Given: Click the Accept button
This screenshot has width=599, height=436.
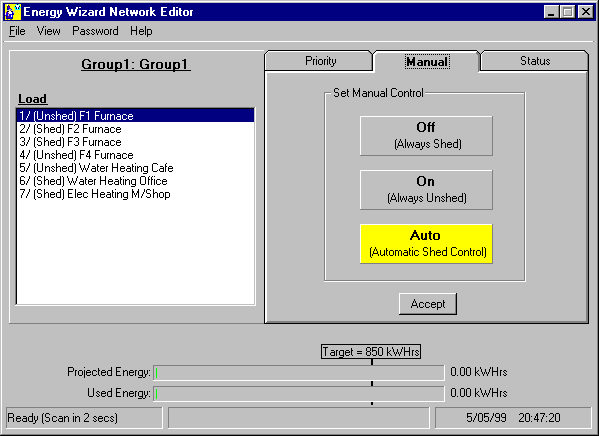Looking at the screenshot, I should [x=428, y=304].
